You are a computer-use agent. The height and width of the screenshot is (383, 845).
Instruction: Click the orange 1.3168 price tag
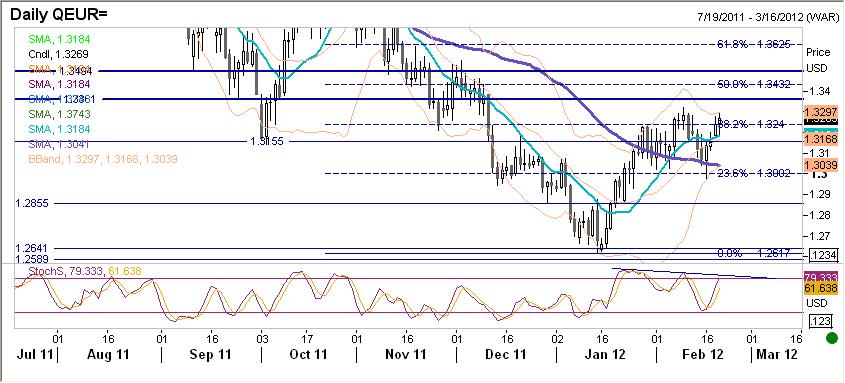[x=821, y=140]
